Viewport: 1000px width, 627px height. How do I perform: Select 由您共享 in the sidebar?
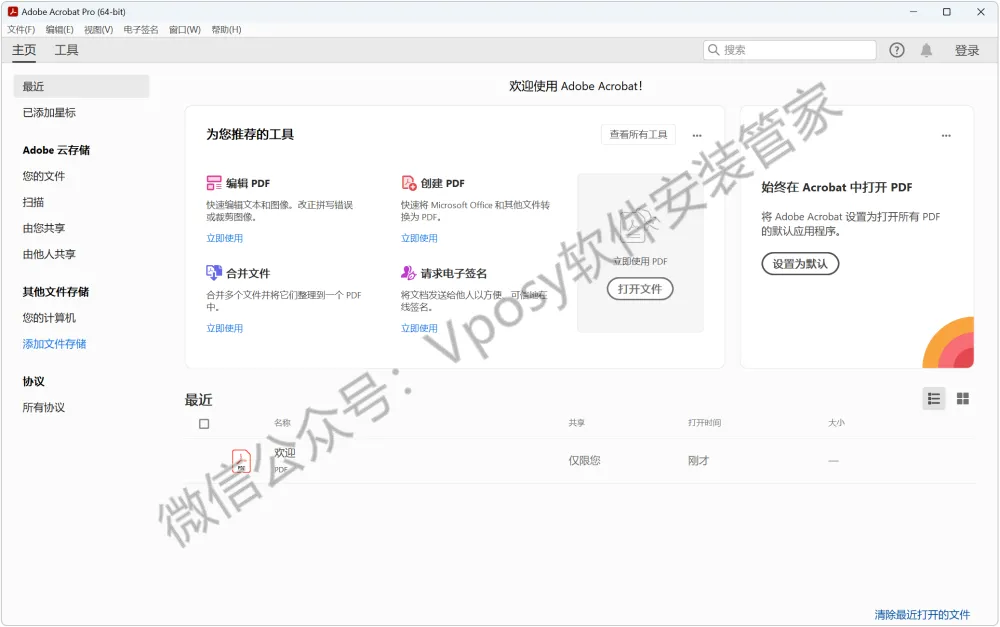pyautogui.click(x=43, y=228)
